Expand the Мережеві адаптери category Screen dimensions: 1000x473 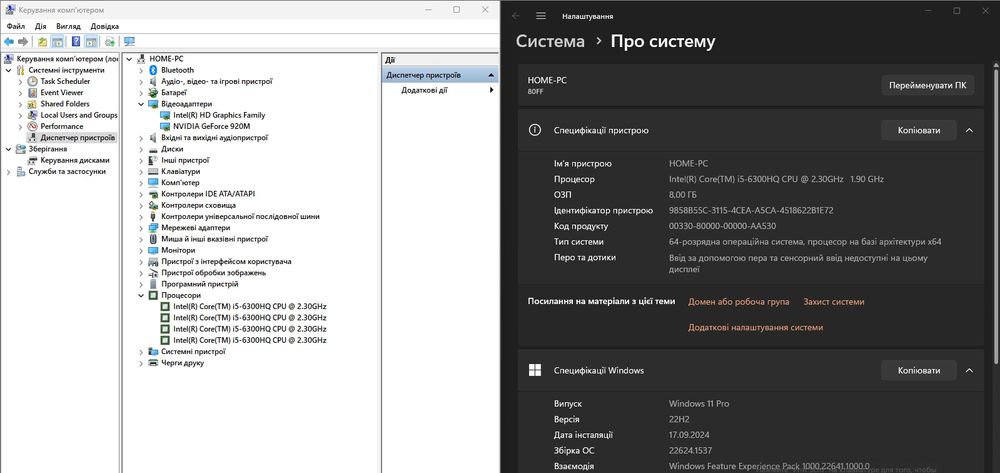[x=141, y=228]
